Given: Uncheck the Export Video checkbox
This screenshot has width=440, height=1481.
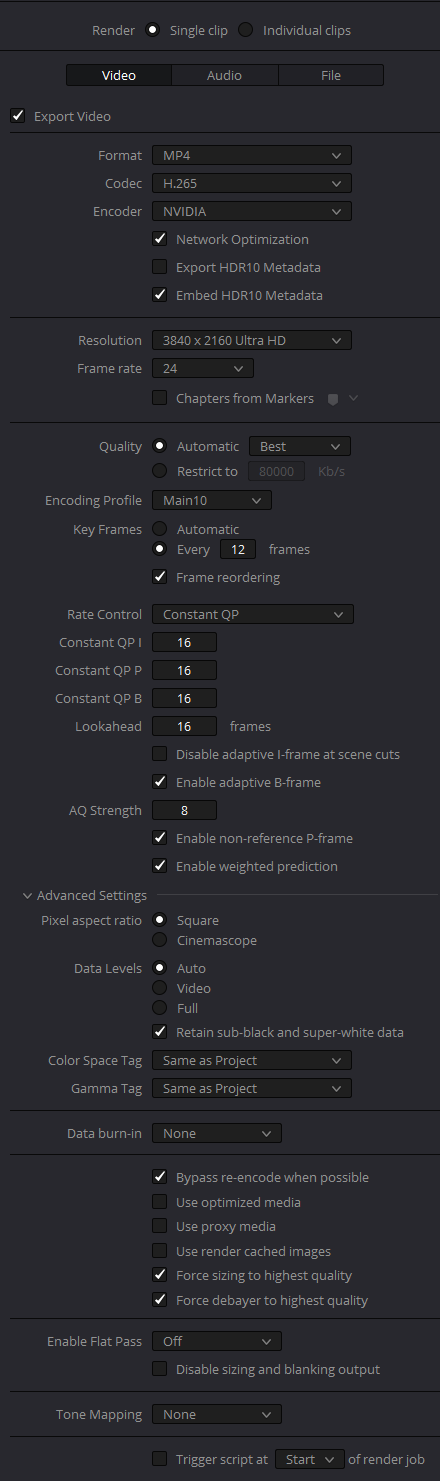Looking at the screenshot, I should [18, 116].
